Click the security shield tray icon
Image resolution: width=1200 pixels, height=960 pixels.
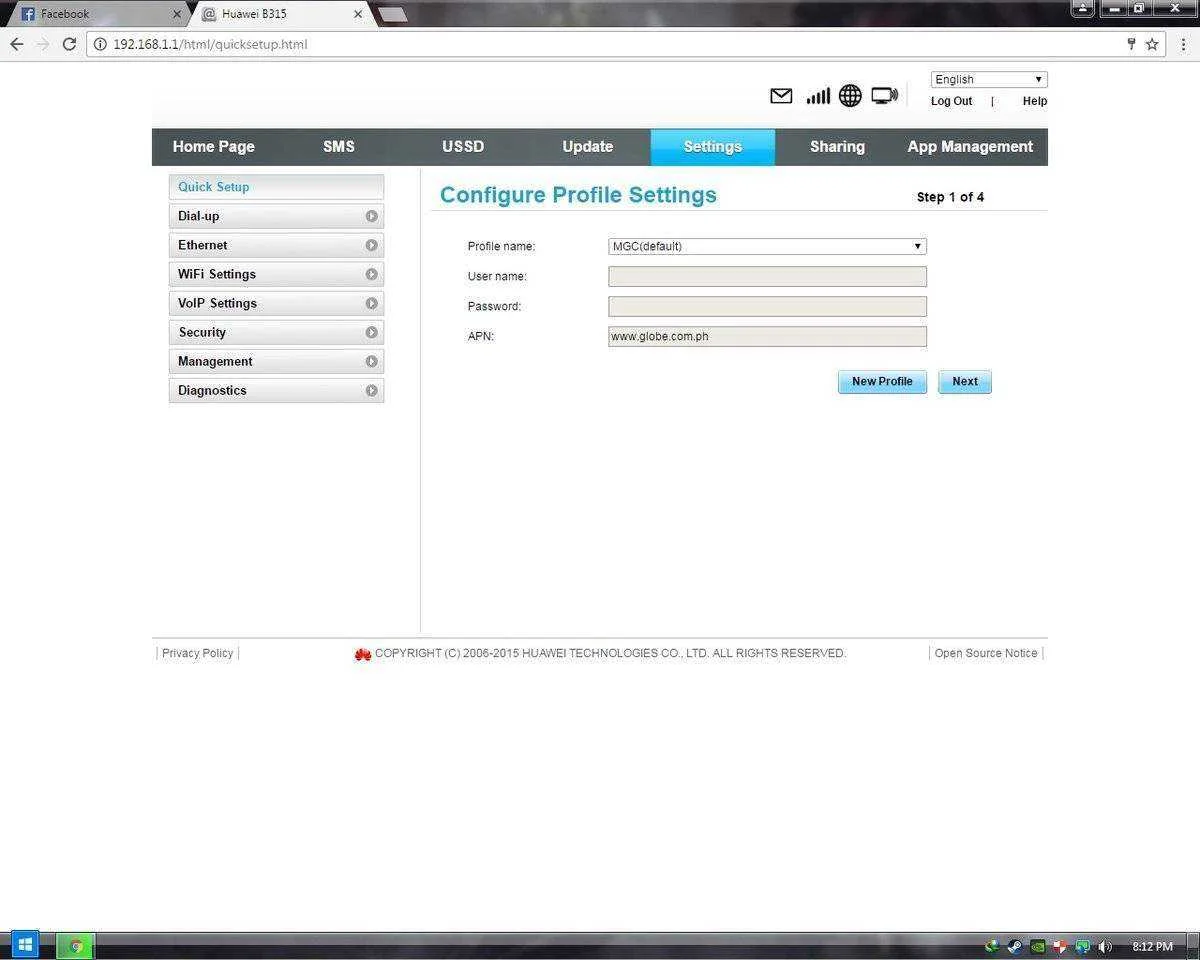click(1060, 946)
